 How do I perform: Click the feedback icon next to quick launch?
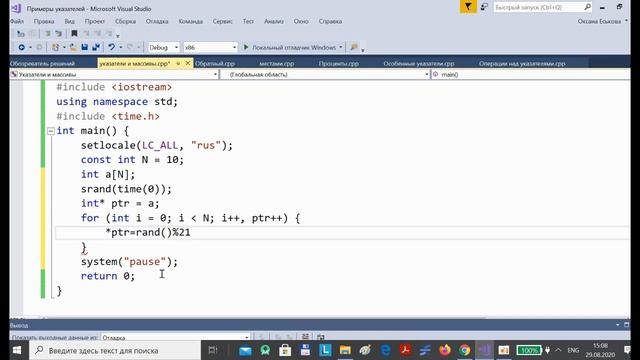(484, 7)
